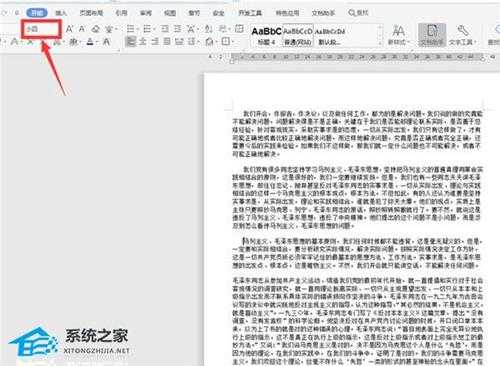Image resolution: width=500 pixels, height=366 pixels.
Task: Toggle align left
Action: [x=130, y=42]
